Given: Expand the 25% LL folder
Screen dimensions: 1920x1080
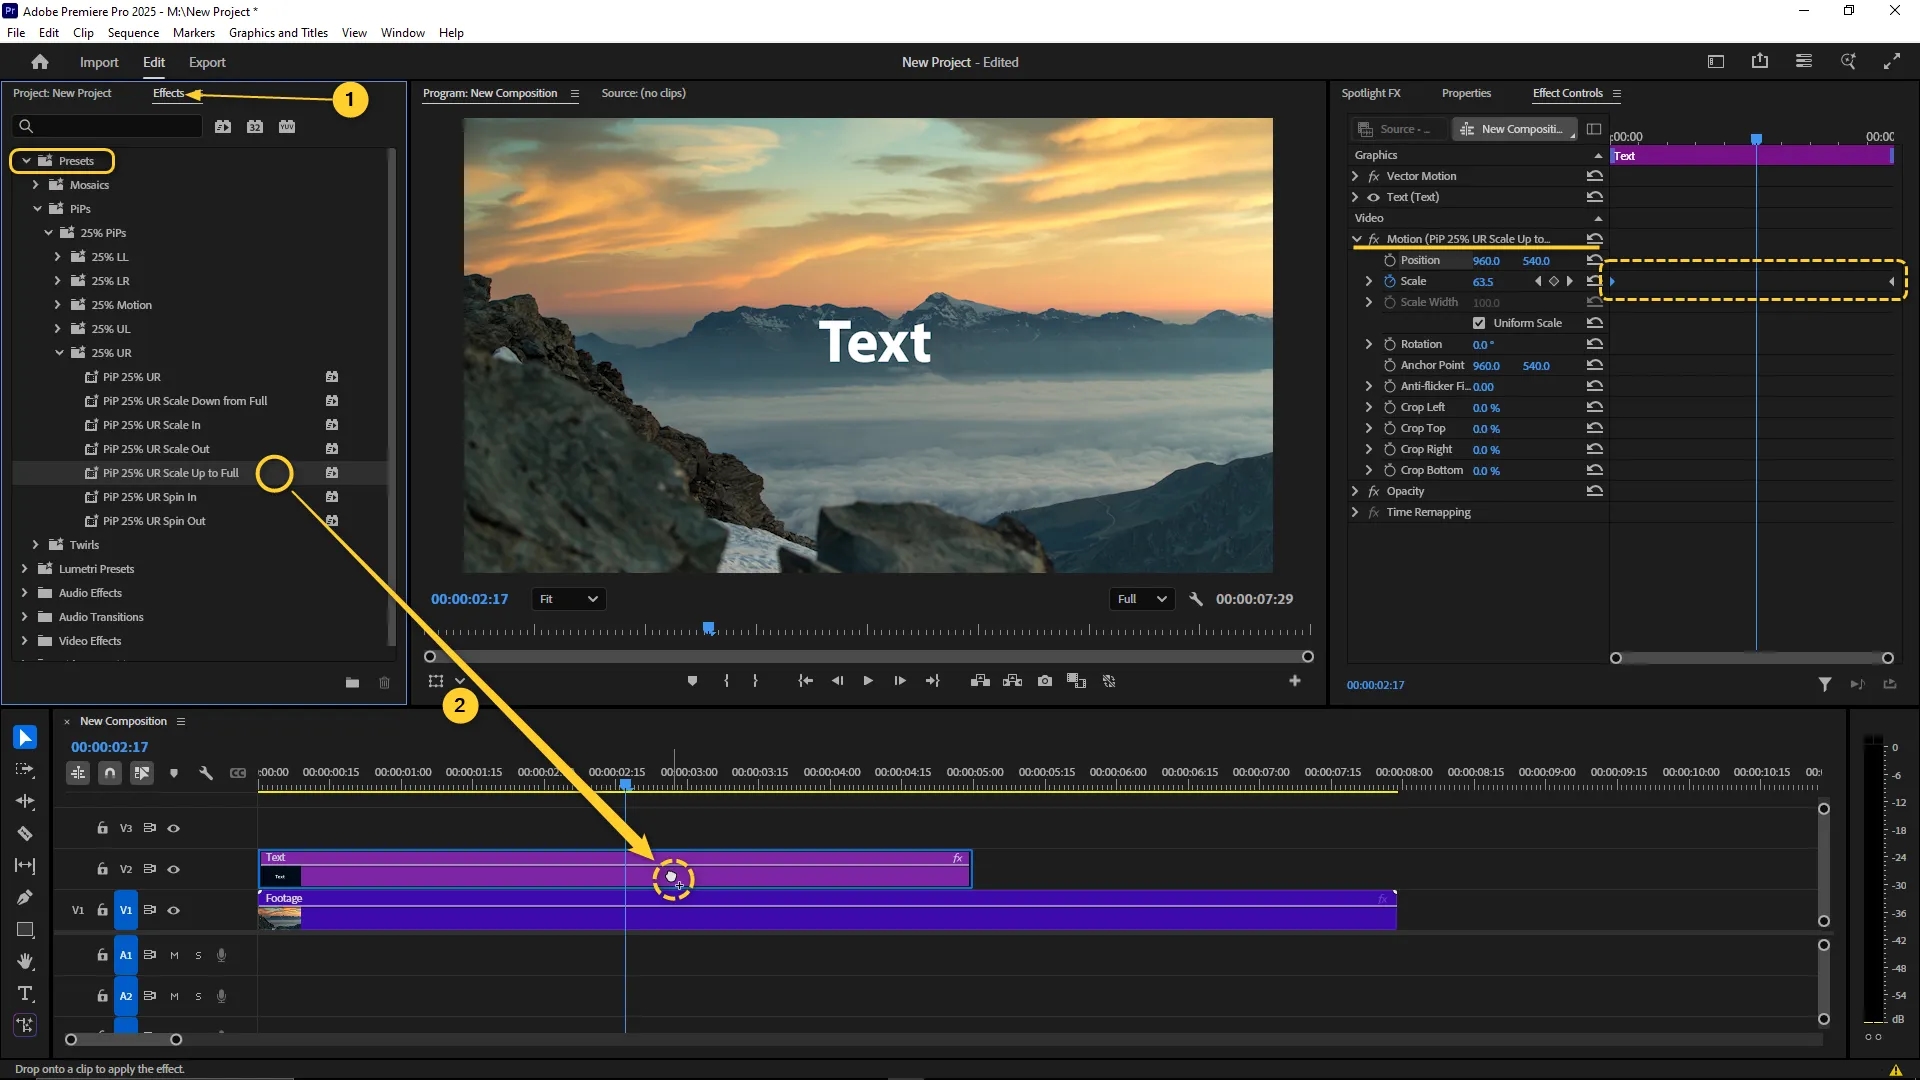Looking at the screenshot, I should 58,257.
